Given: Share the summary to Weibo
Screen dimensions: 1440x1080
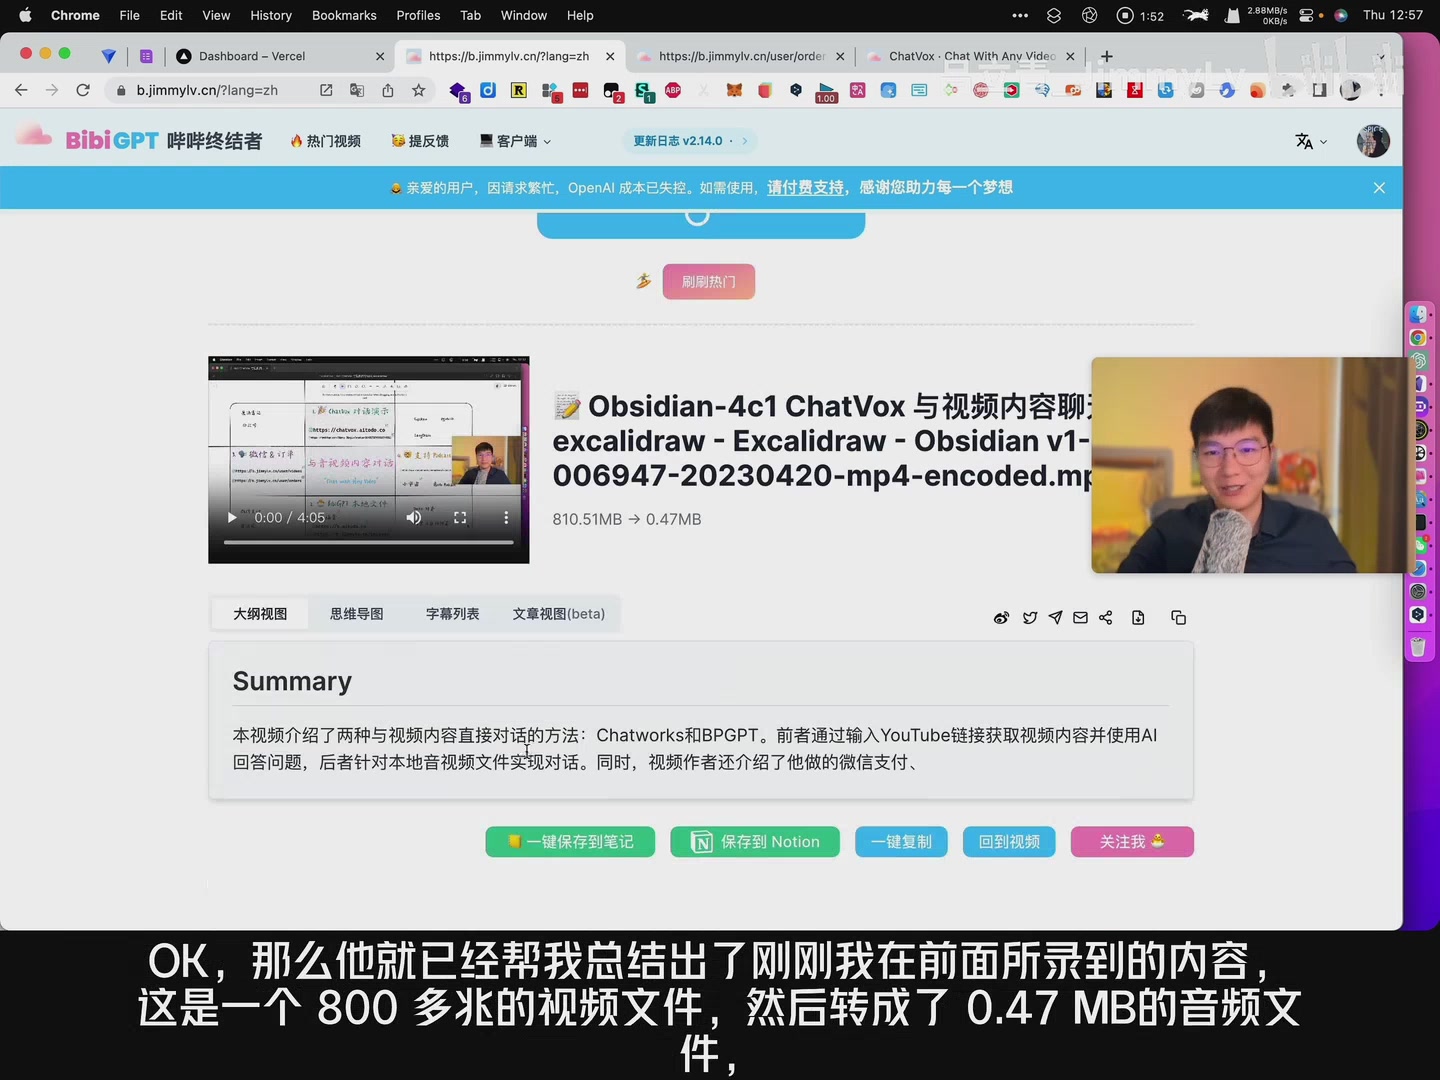Looking at the screenshot, I should click(x=1001, y=617).
